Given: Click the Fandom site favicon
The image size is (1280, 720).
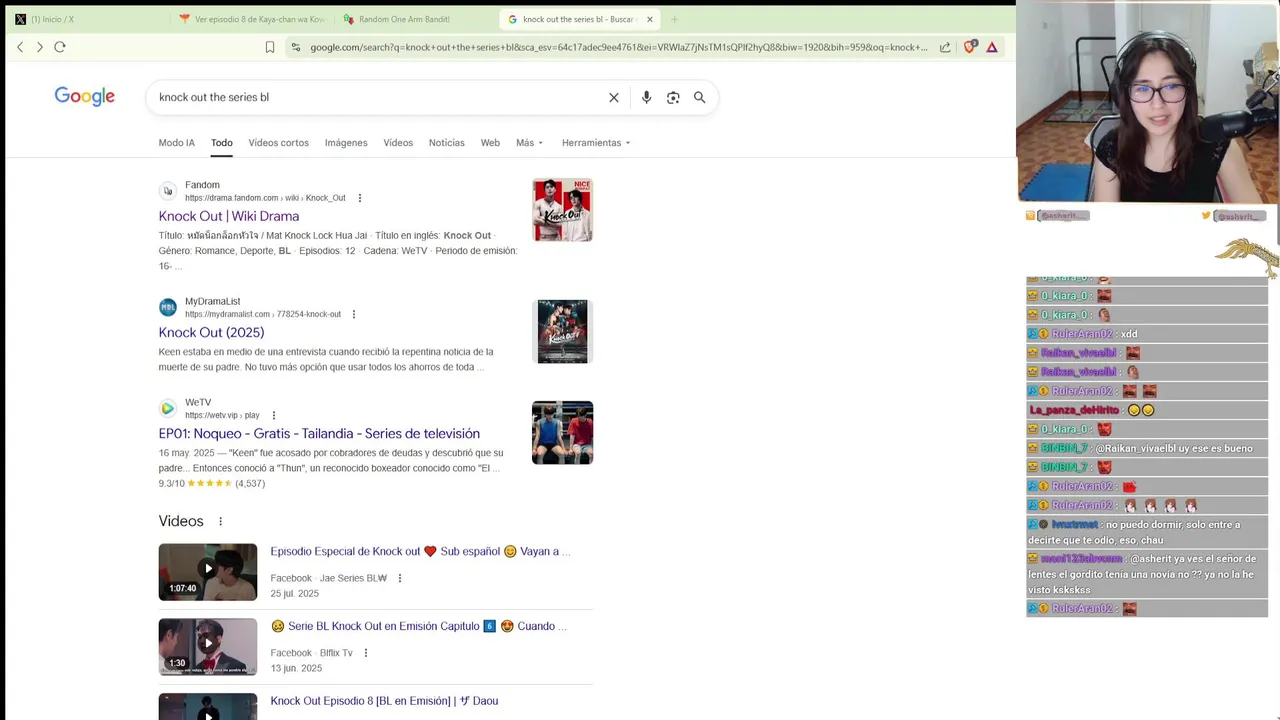Looking at the screenshot, I should click(167, 191).
